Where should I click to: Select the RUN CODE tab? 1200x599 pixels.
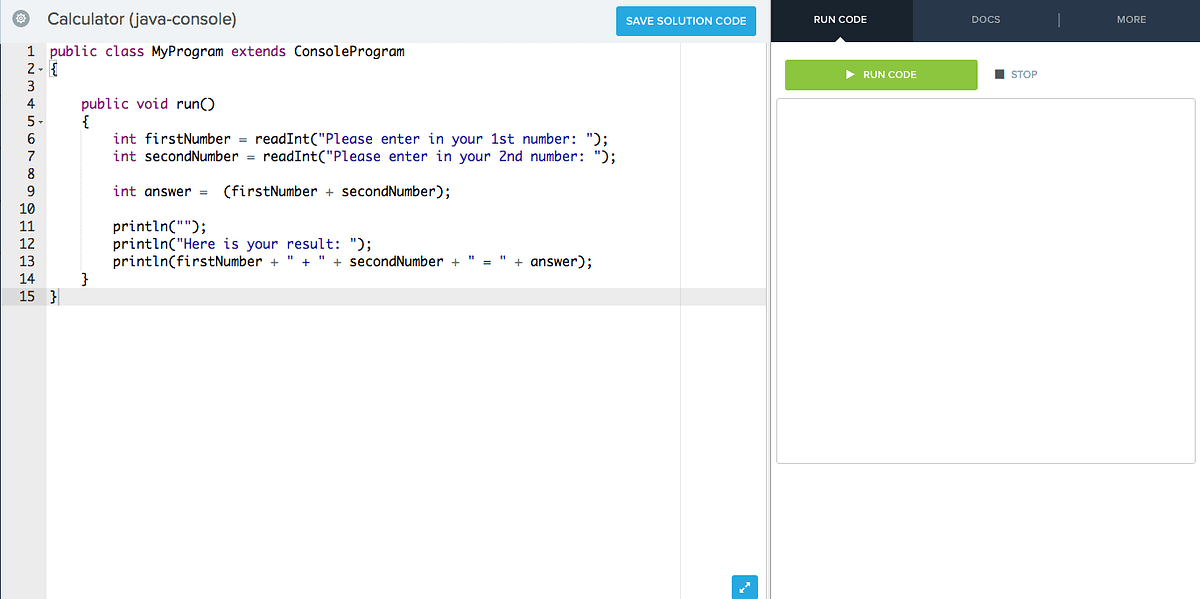click(840, 19)
